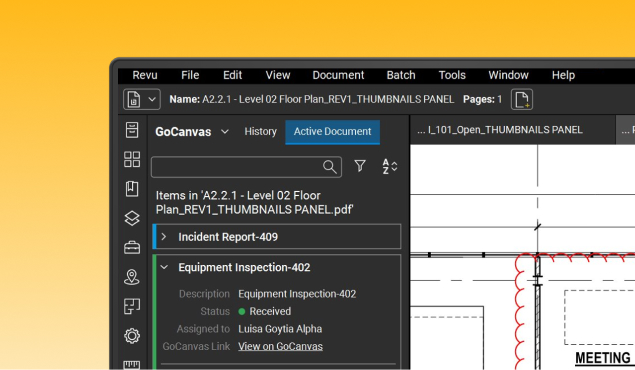This screenshot has width=635, height=370.
Task: Open the Properties gear icon
Action: (x=132, y=336)
